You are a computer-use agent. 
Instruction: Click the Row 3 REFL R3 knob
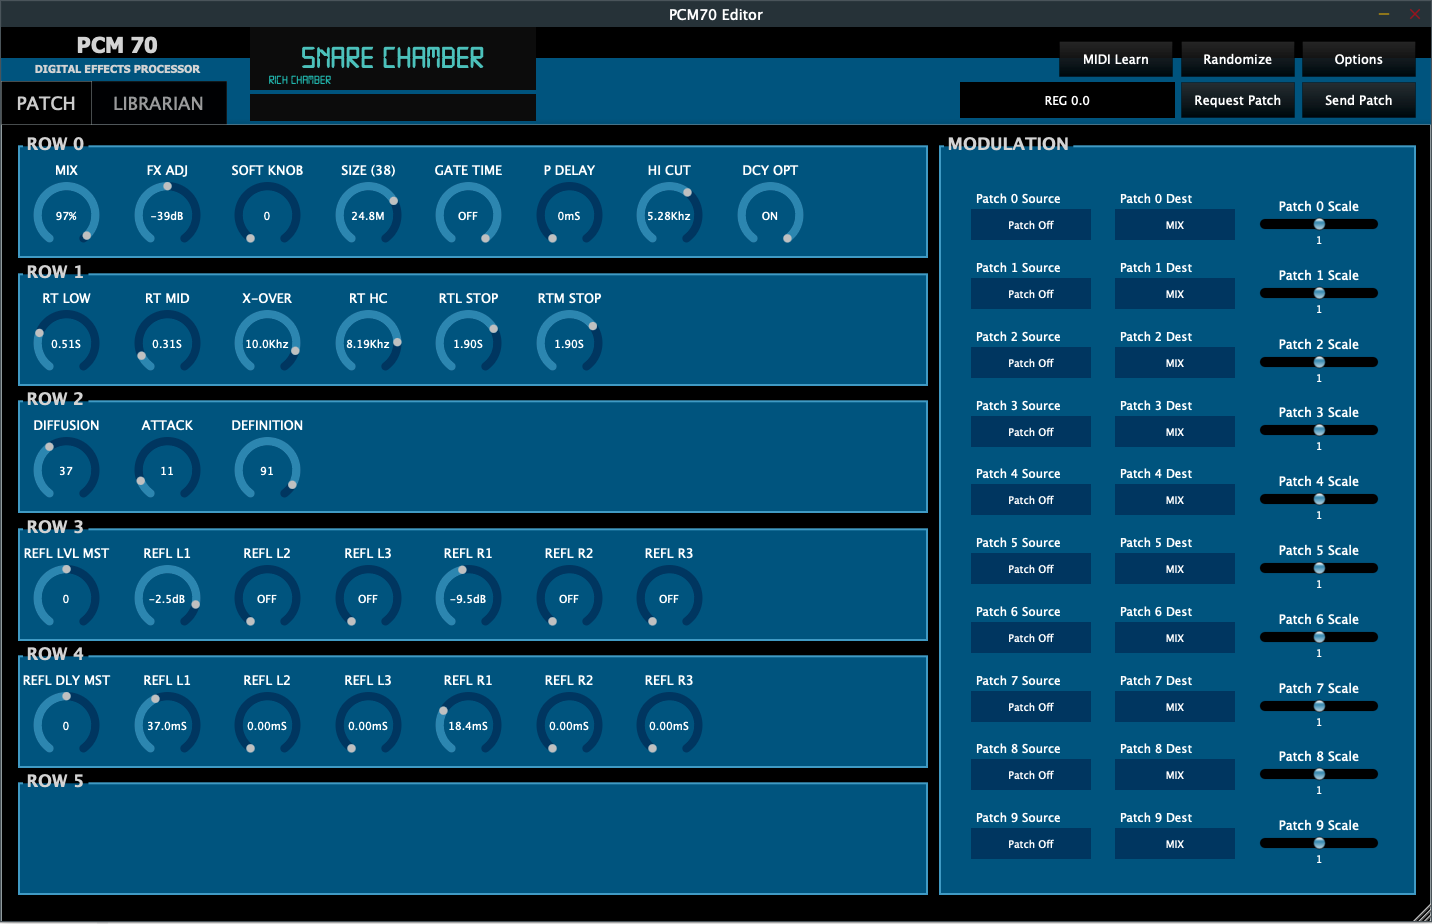tap(669, 598)
